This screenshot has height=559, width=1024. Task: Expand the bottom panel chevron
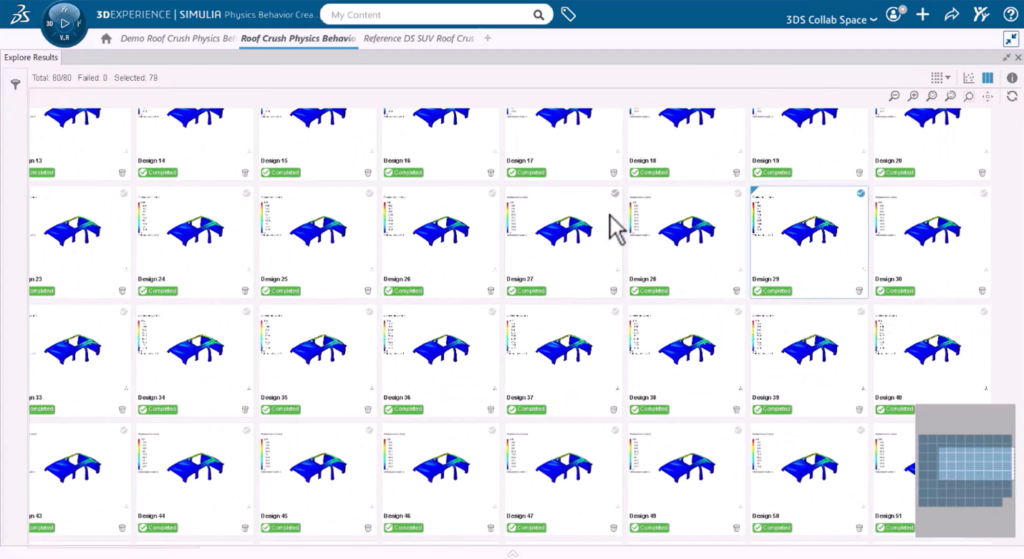[x=513, y=554]
